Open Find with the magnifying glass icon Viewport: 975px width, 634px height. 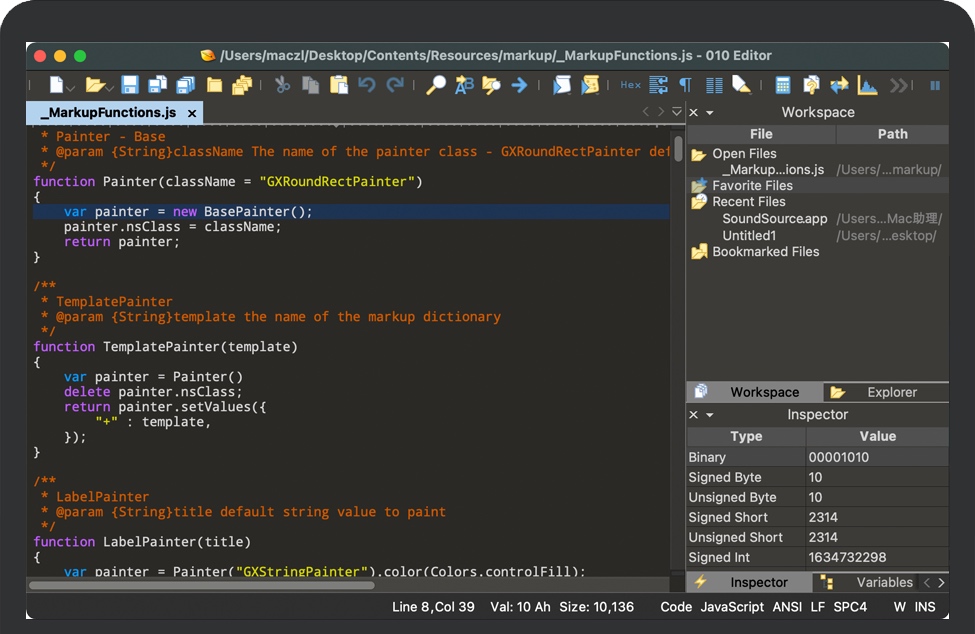(436, 85)
